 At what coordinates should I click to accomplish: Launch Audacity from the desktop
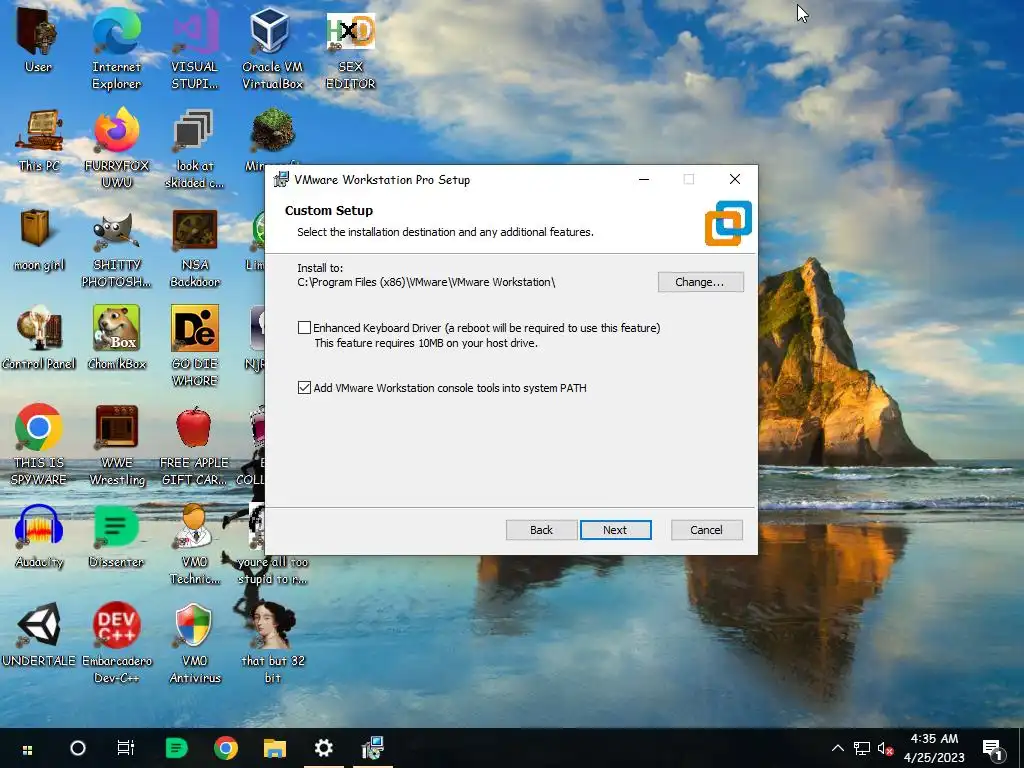click(39, 536)
